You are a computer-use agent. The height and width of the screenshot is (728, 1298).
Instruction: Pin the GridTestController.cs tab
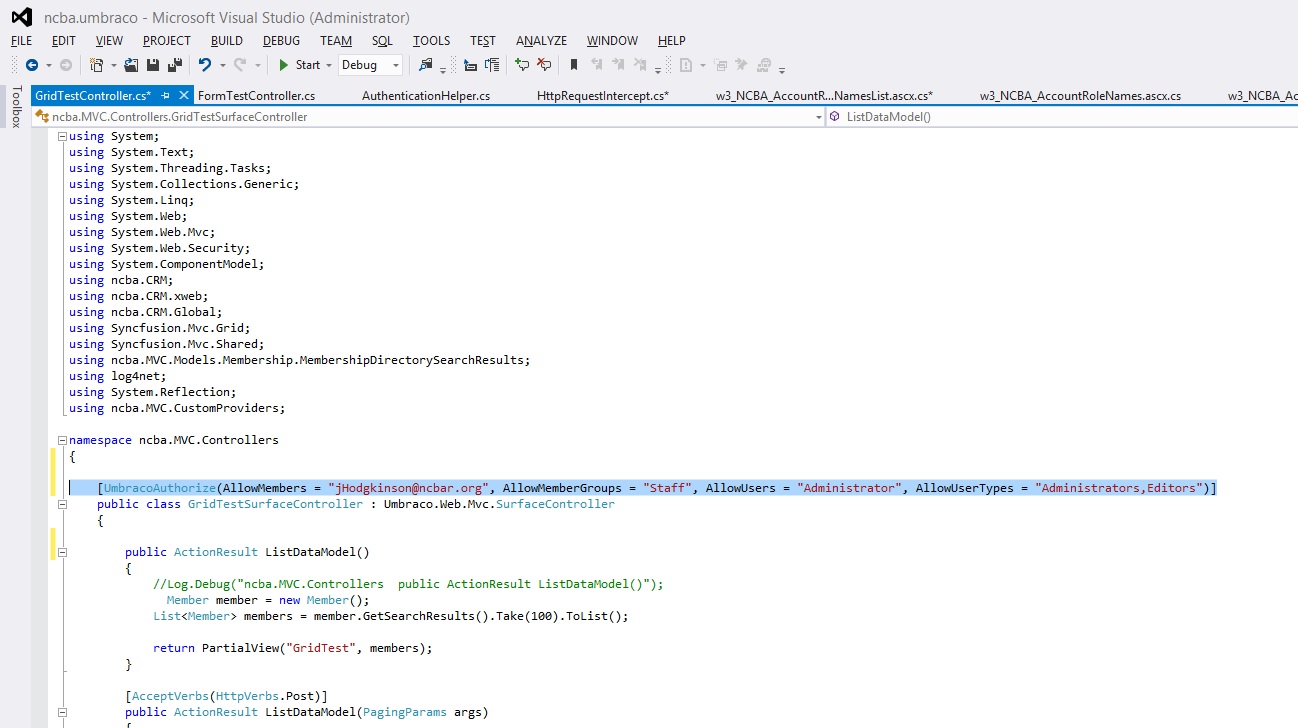pyautogui.click(x=166, y=96)
